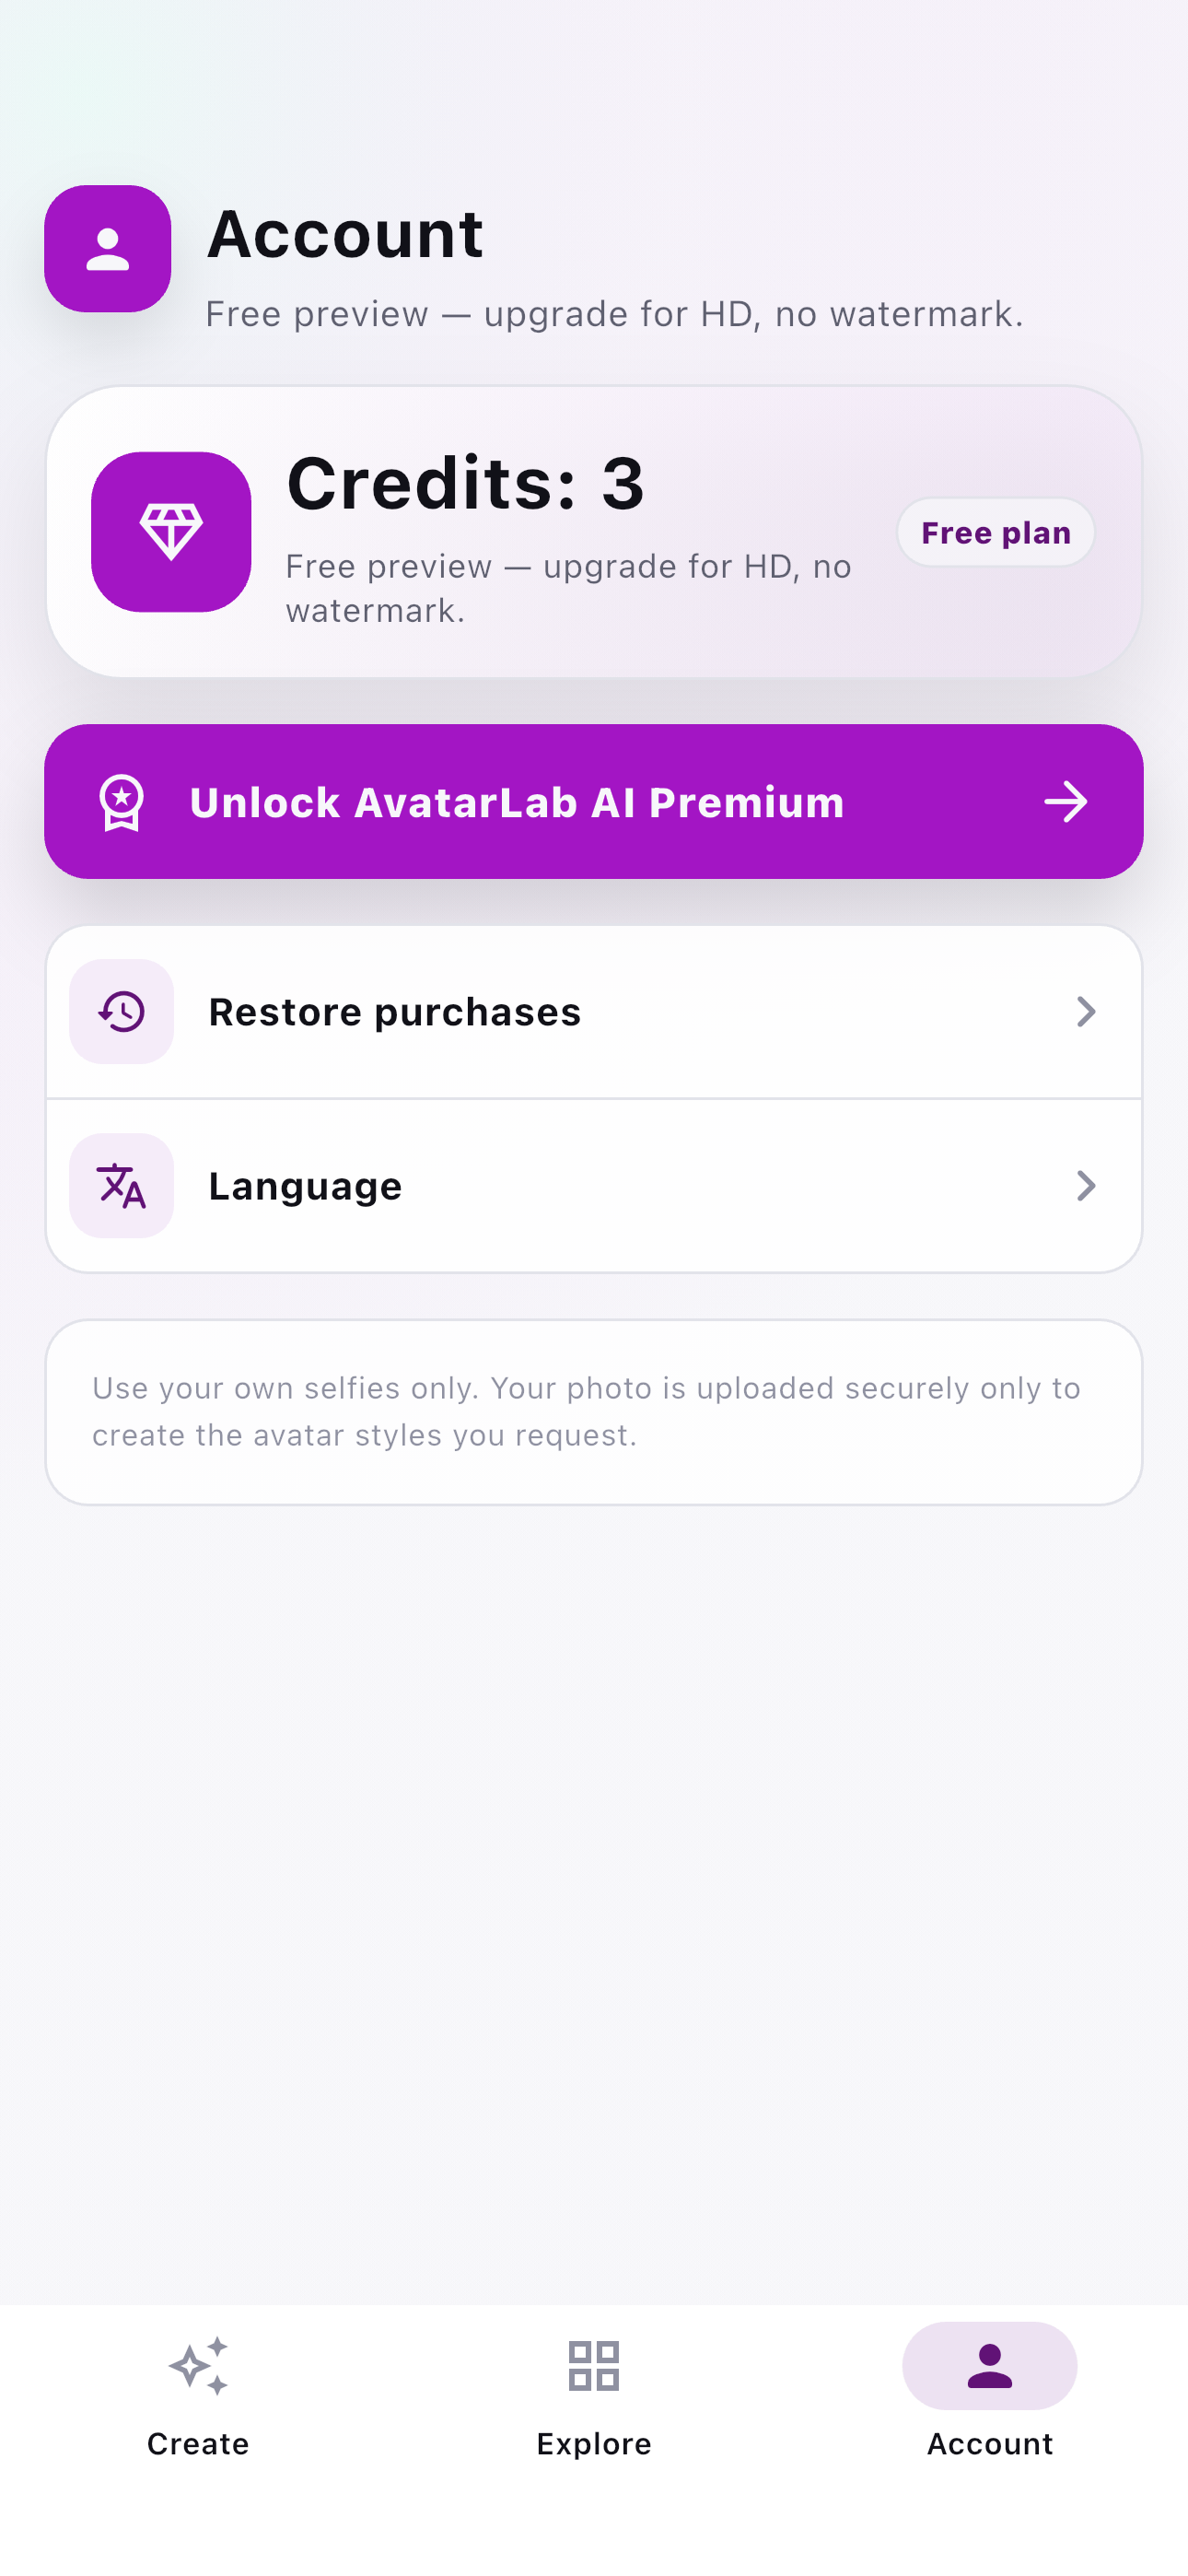Click the restore history clock icon
The image size is (1188, 2576).
coord(122,1011)
